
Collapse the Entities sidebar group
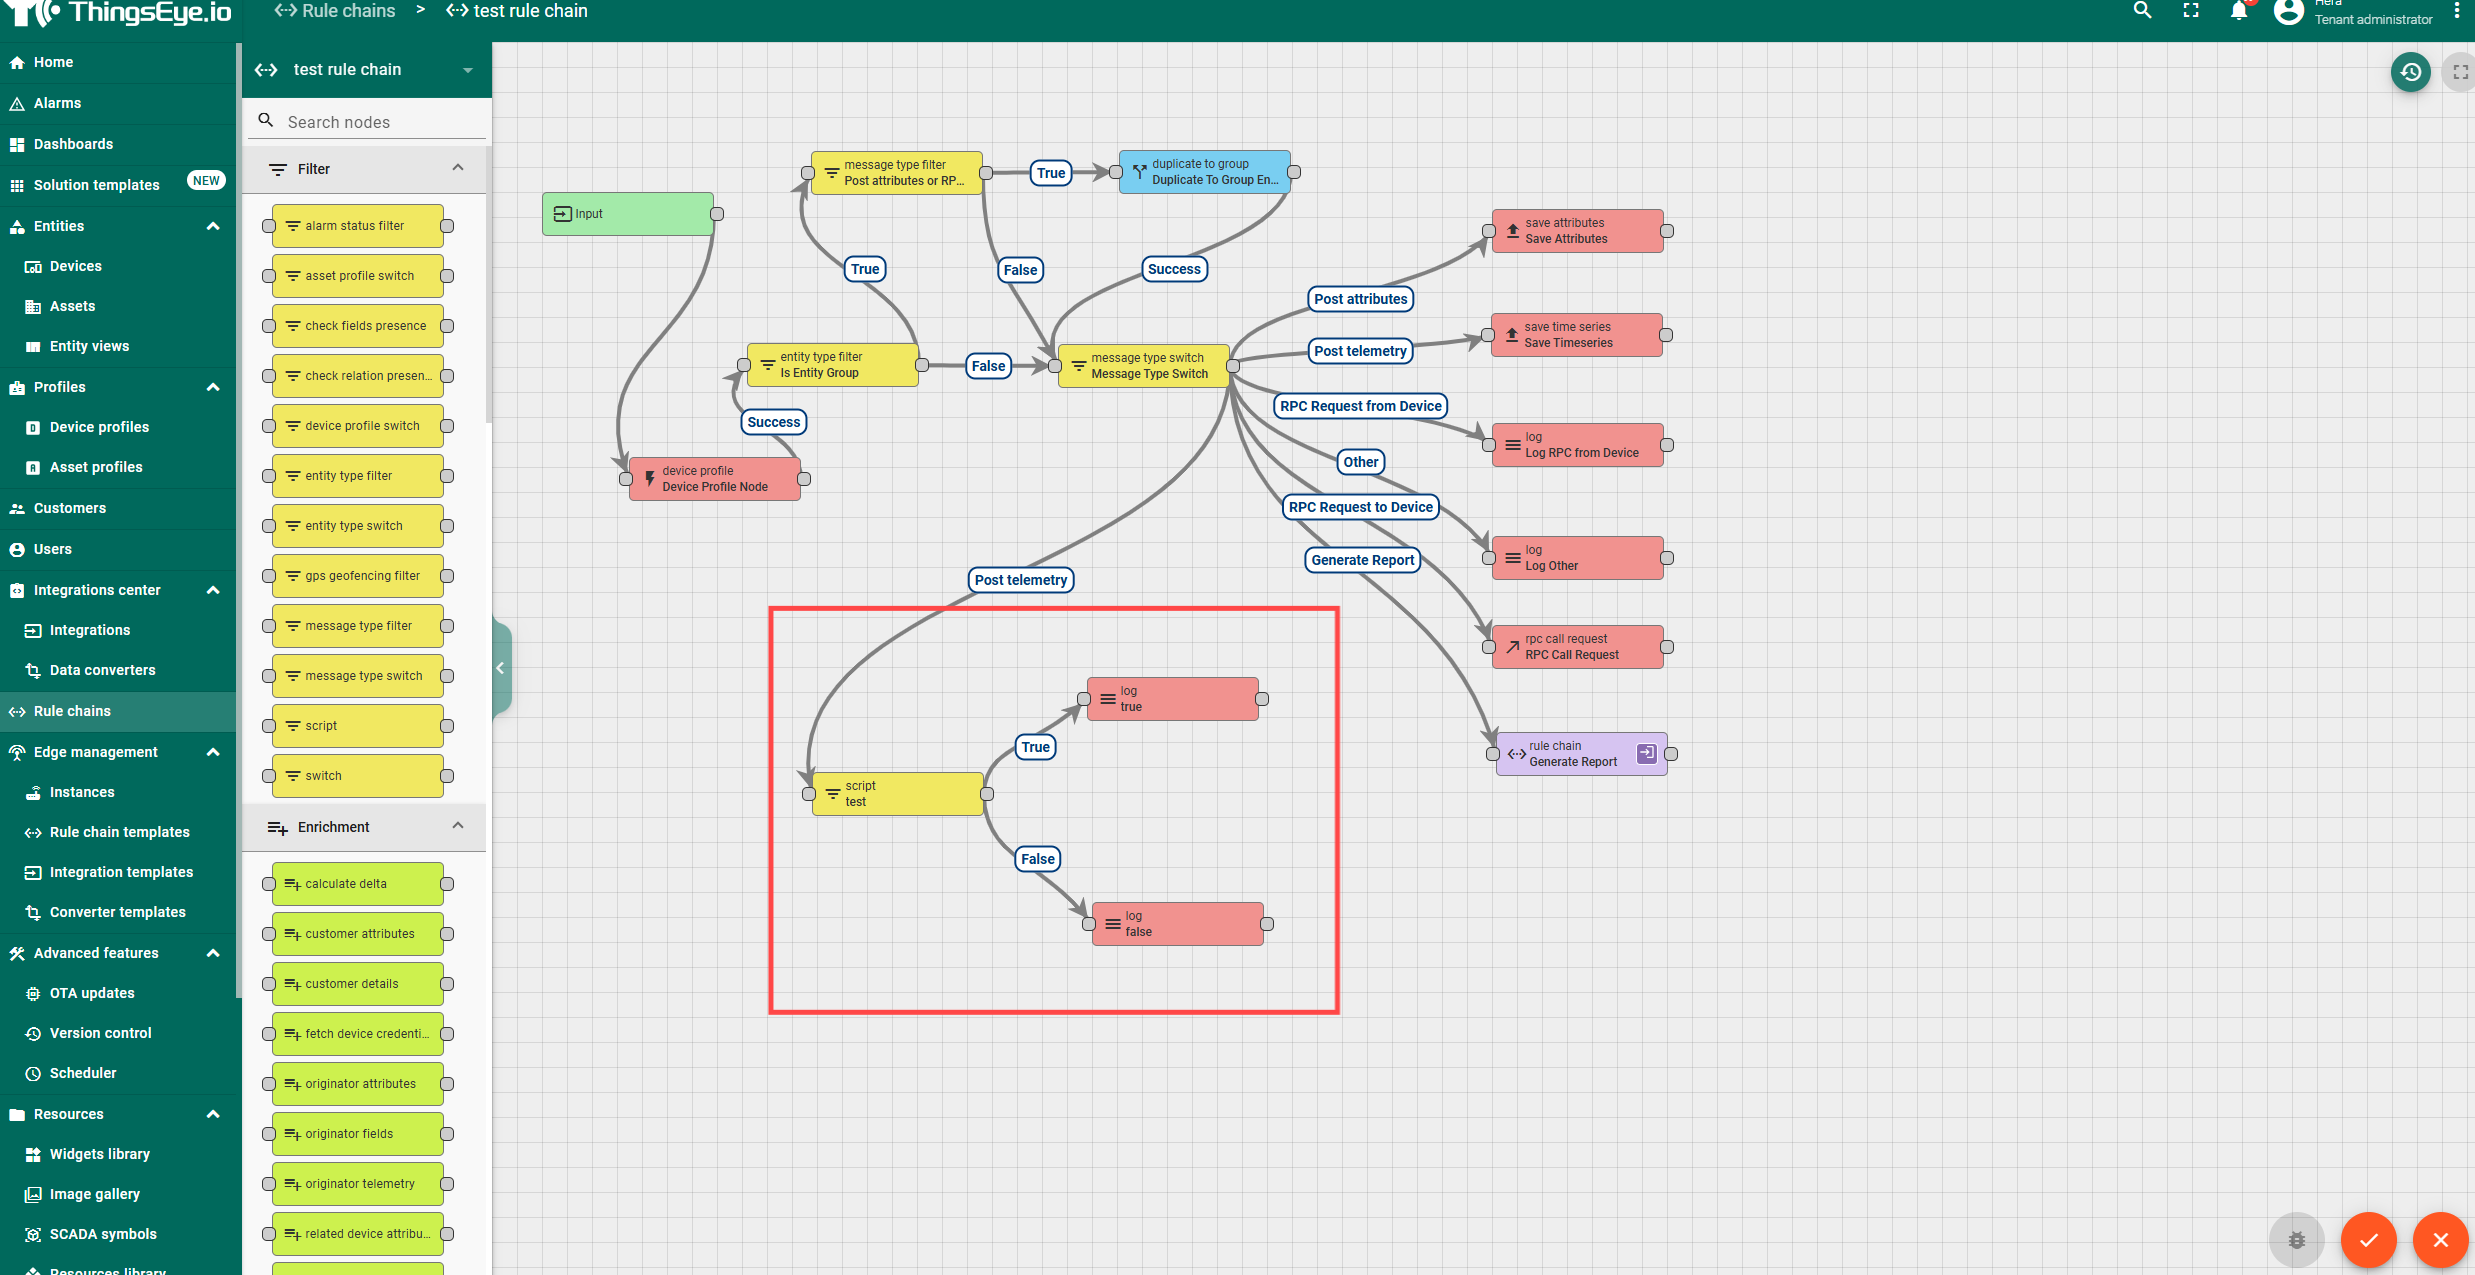click(x=213, y=226)
